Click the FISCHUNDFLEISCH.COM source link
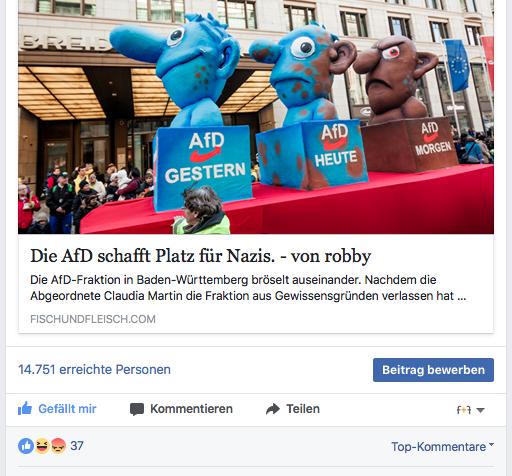Image resolution: width=512 pixels, height=476 pixels. pyautogui.click(x=93, y=319)
